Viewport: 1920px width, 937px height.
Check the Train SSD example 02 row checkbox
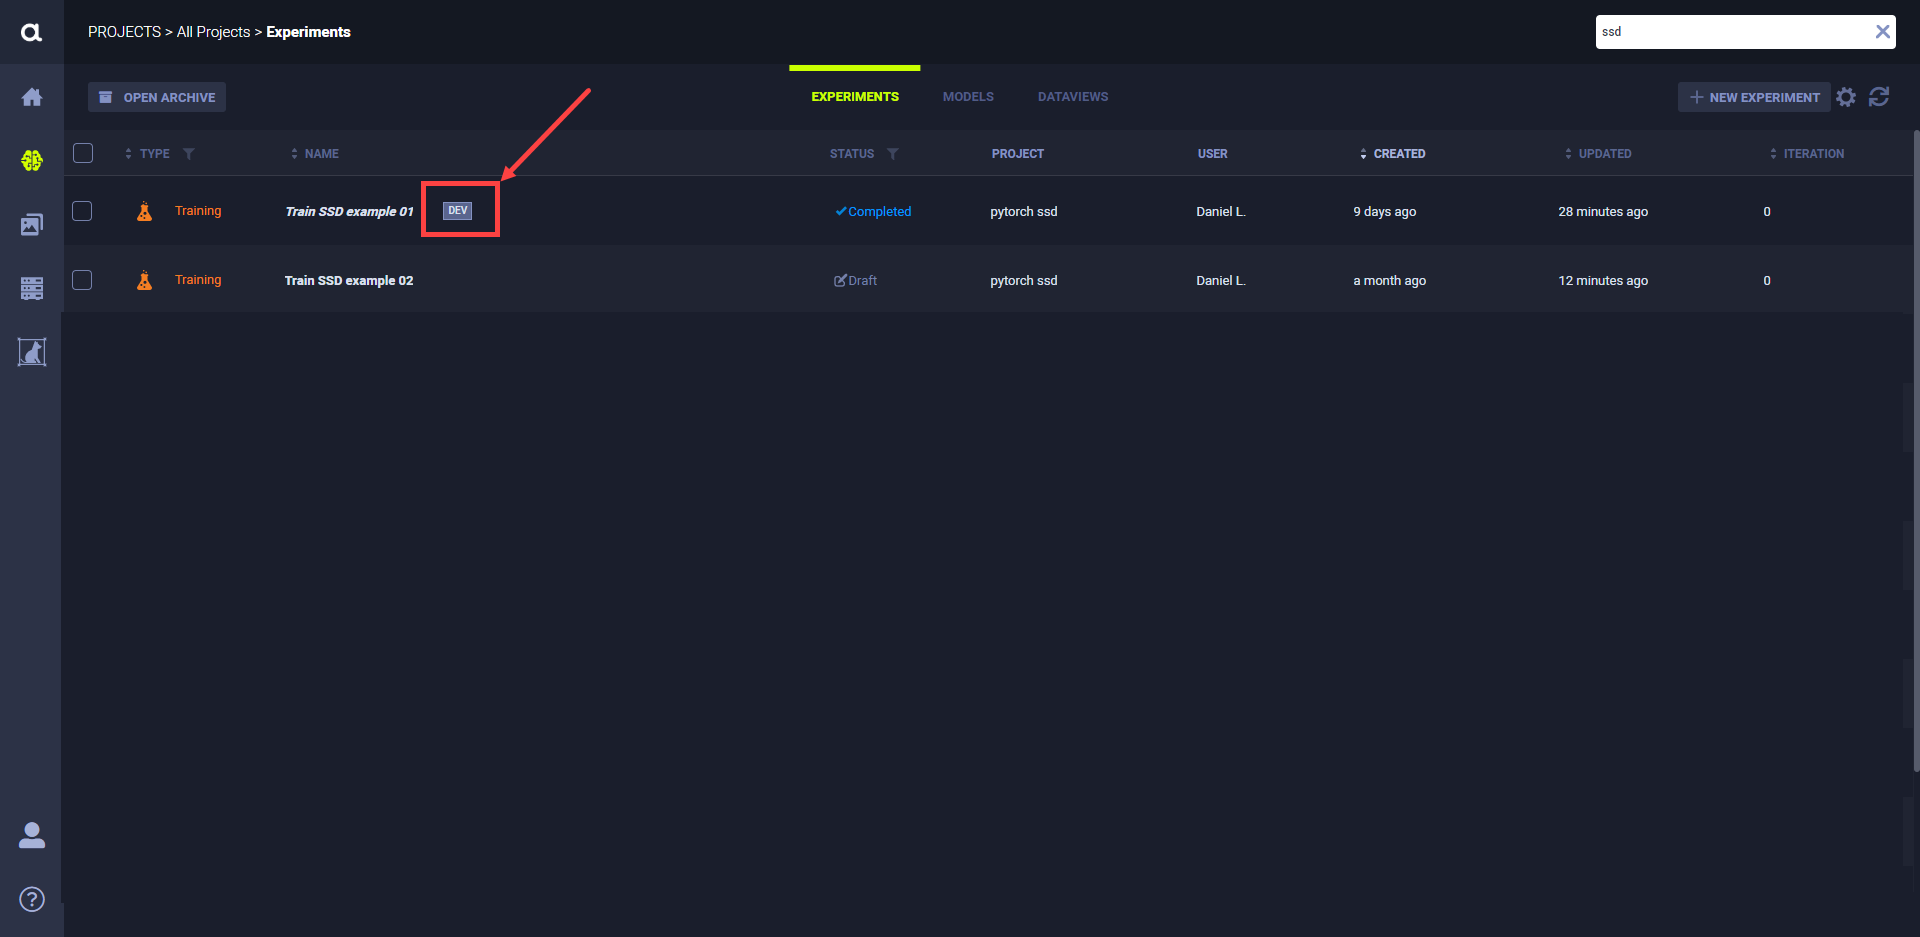pyautogui.click(x=83, y=280)
